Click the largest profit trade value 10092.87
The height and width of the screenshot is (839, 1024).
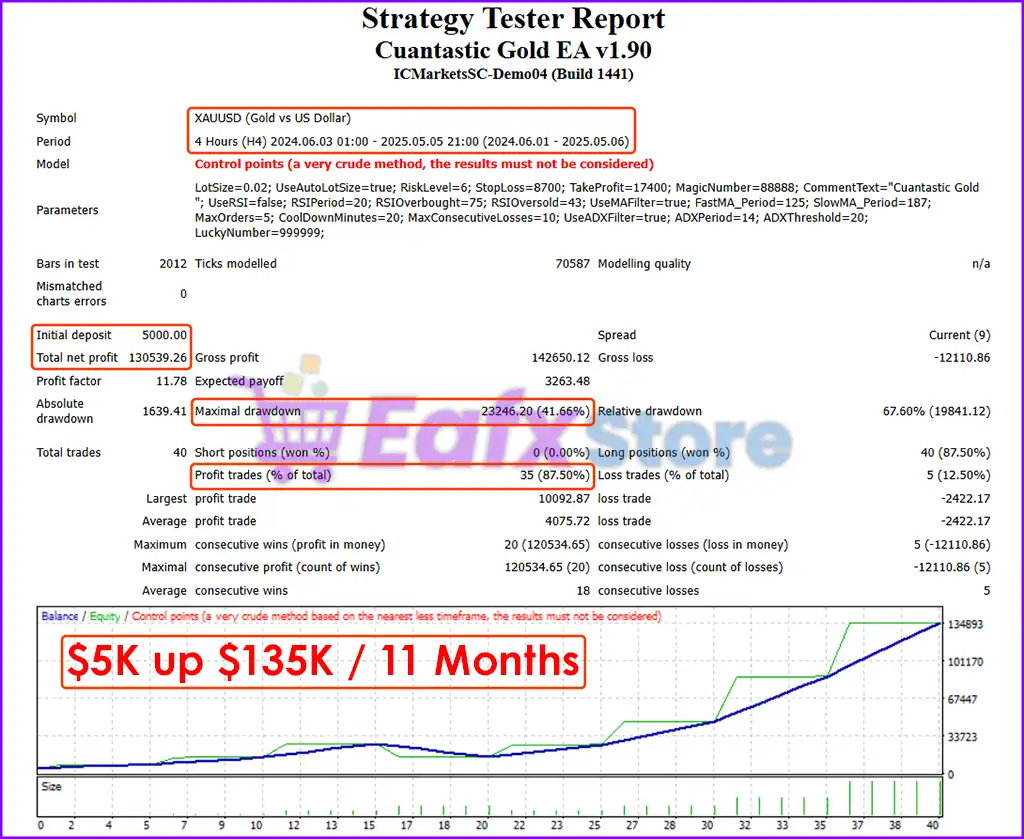[x=564, y=499]
